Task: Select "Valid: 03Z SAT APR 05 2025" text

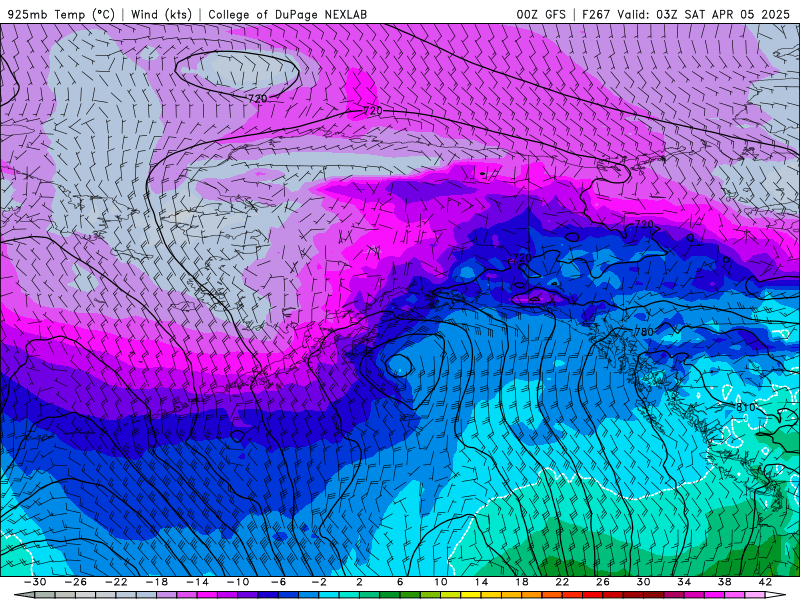Action: (x=703, y=14)
